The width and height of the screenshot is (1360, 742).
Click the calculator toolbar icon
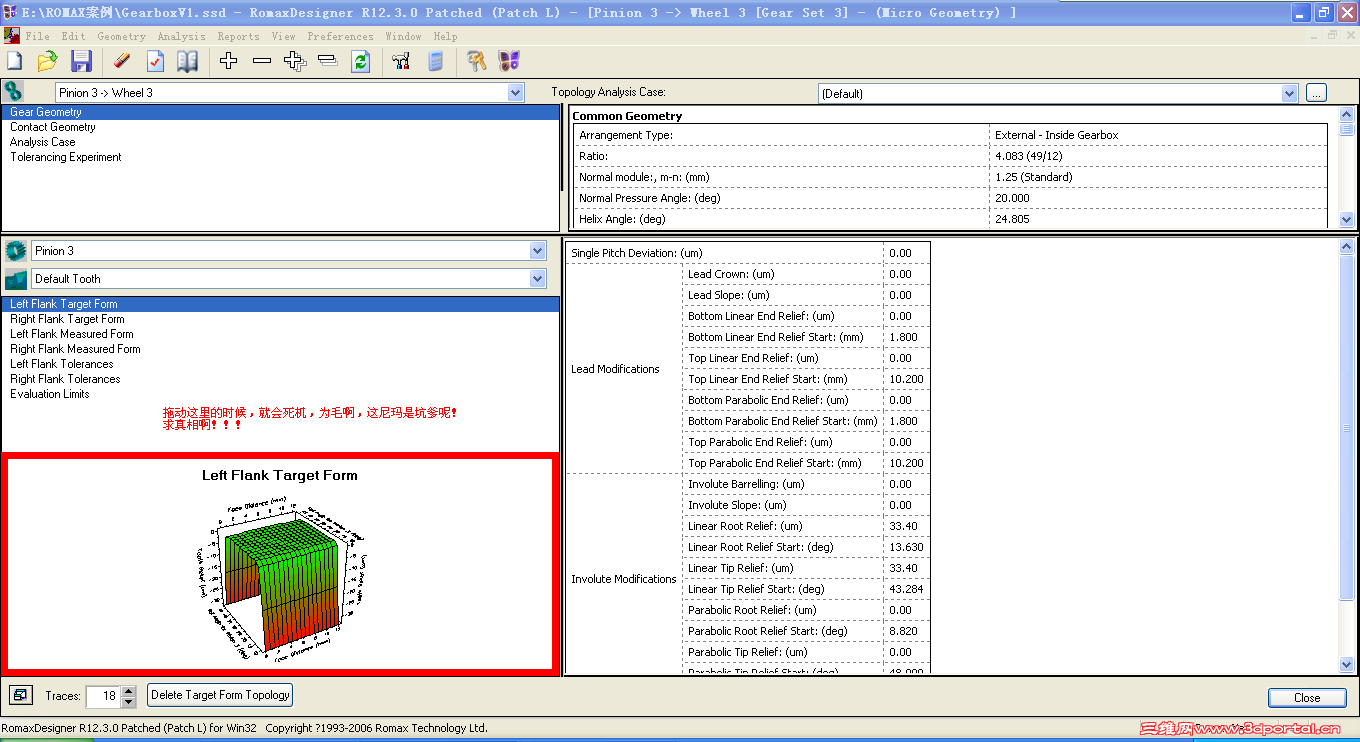(435, 62)
